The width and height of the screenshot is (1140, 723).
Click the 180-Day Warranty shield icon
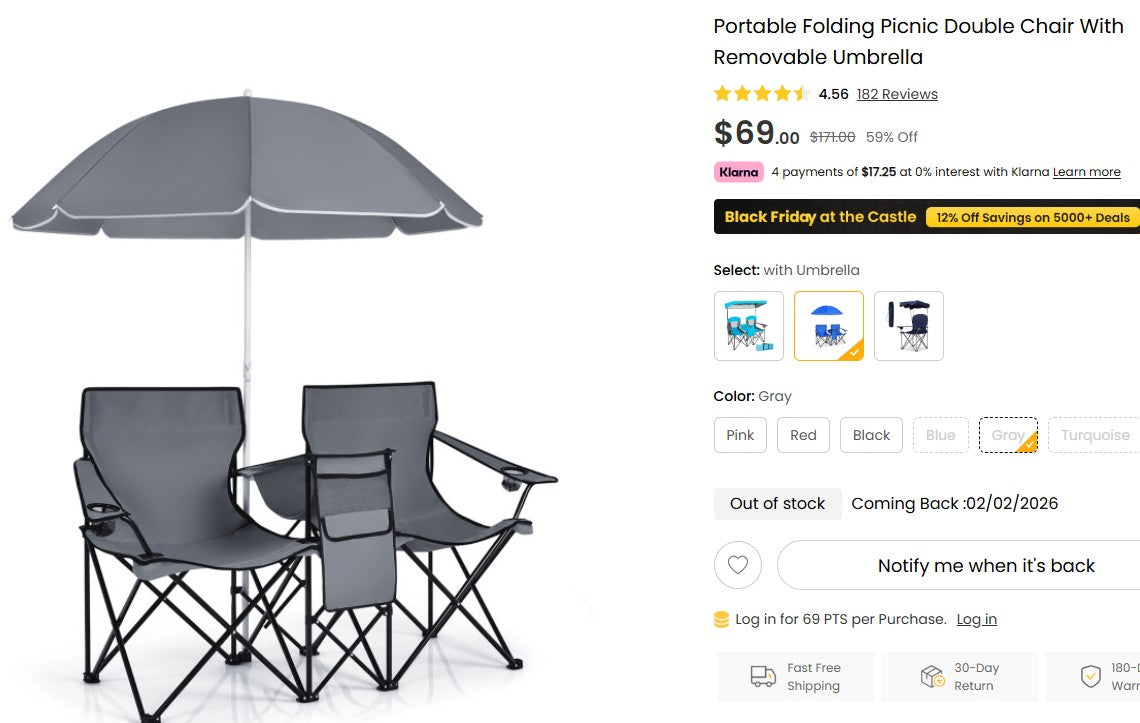tap(1089, 676)
